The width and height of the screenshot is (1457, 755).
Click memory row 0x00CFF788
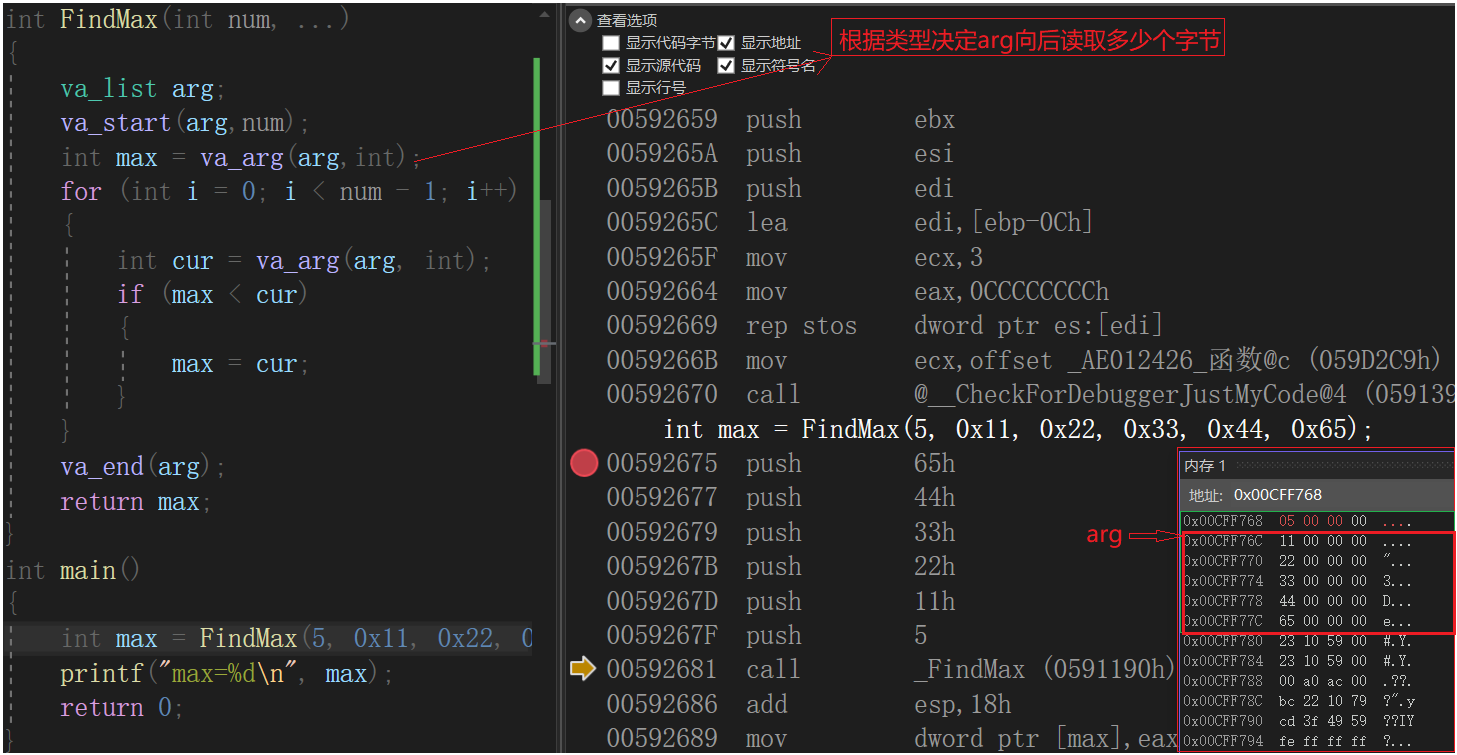[1297, 681]
